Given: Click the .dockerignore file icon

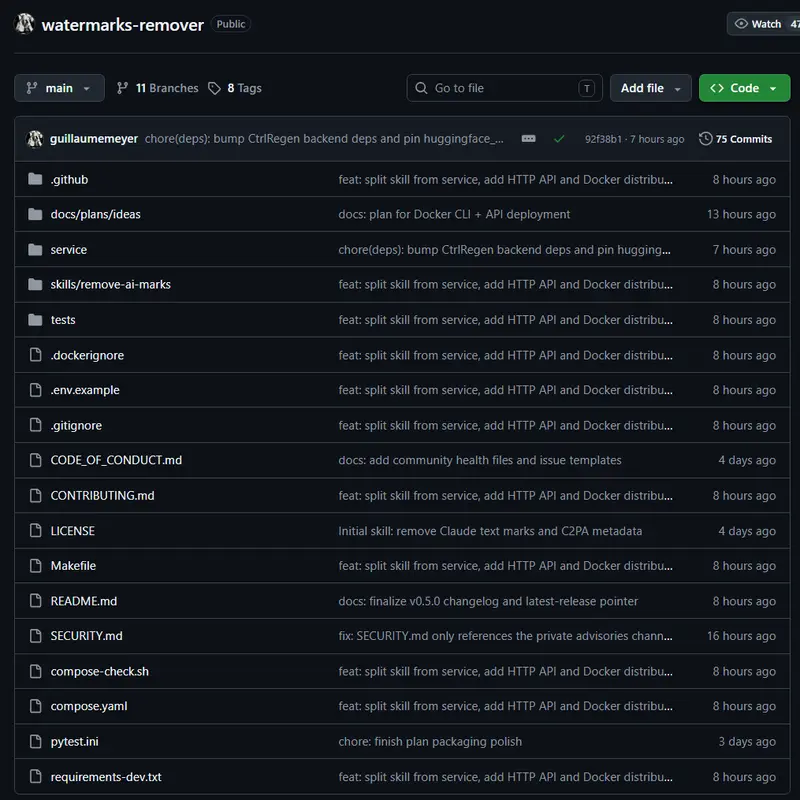Looking at the screenshot, I should pyautogui.click(x=35, y=355).
